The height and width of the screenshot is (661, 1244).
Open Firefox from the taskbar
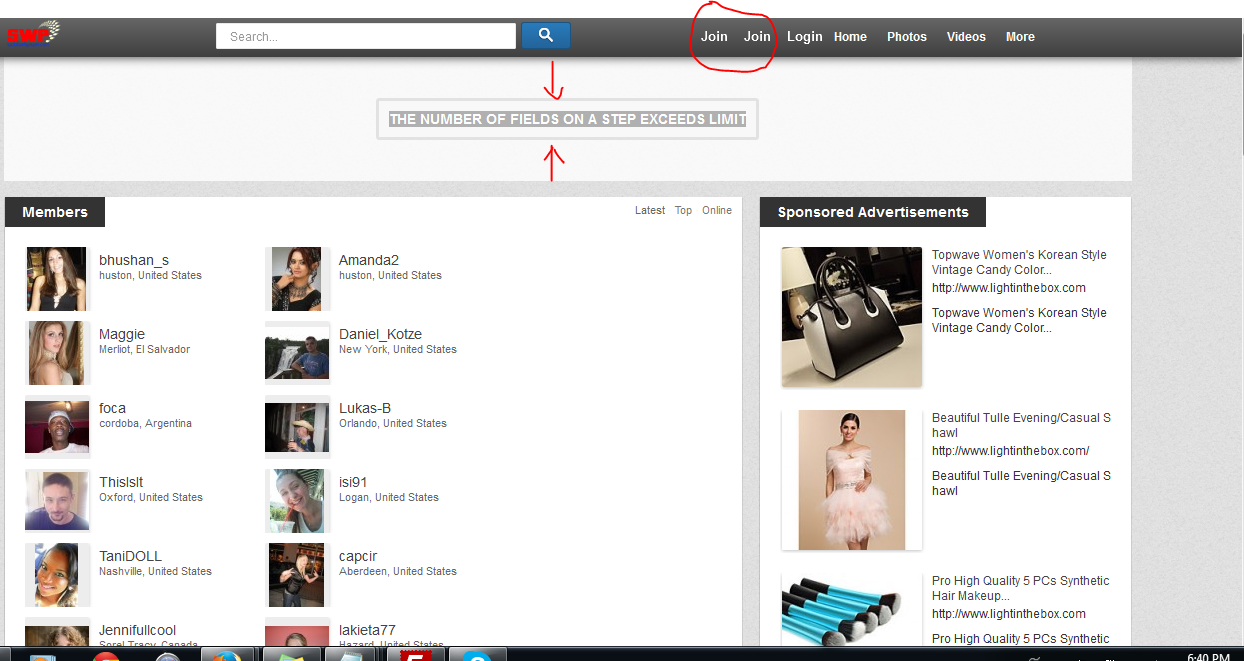(227, 655)
